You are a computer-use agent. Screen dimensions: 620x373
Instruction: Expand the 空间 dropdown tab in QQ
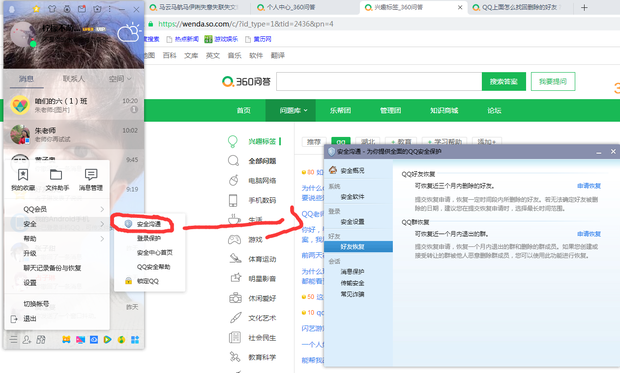tap(120, 79)
